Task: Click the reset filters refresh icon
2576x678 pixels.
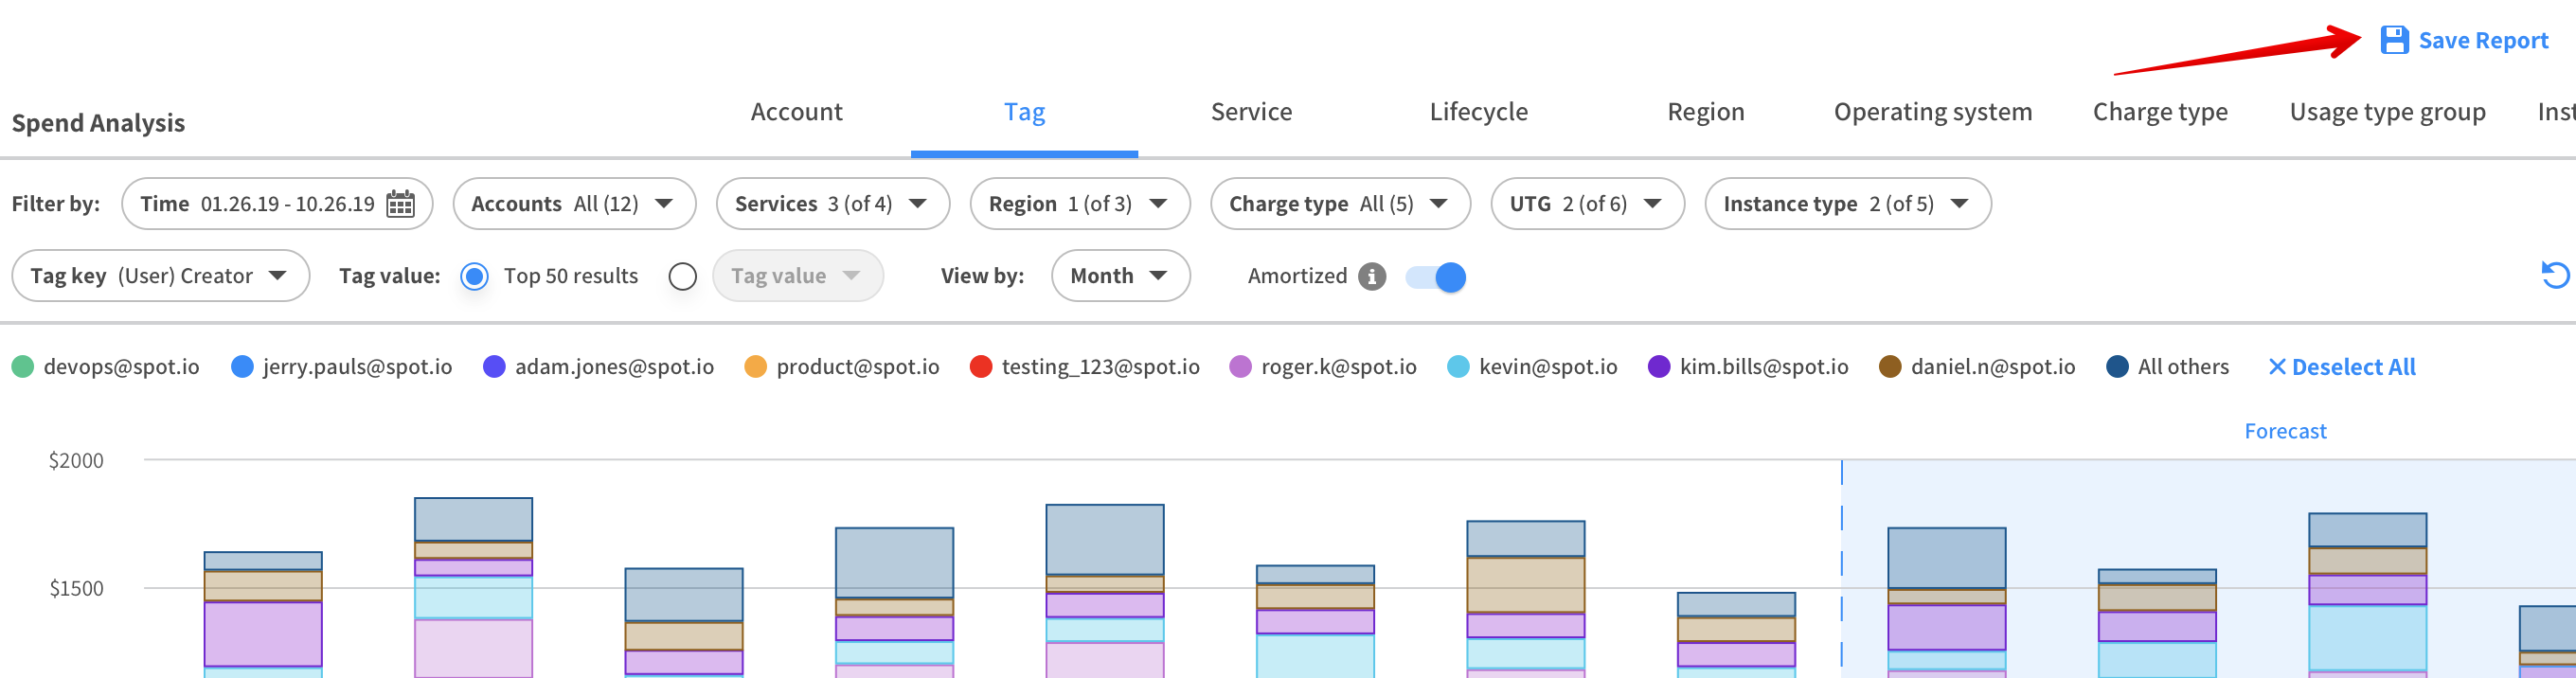Action: coord(2554,275)
